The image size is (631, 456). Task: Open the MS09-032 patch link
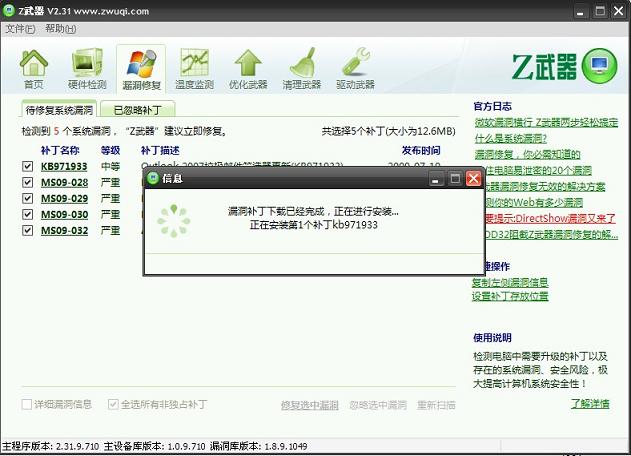point(64,231)
